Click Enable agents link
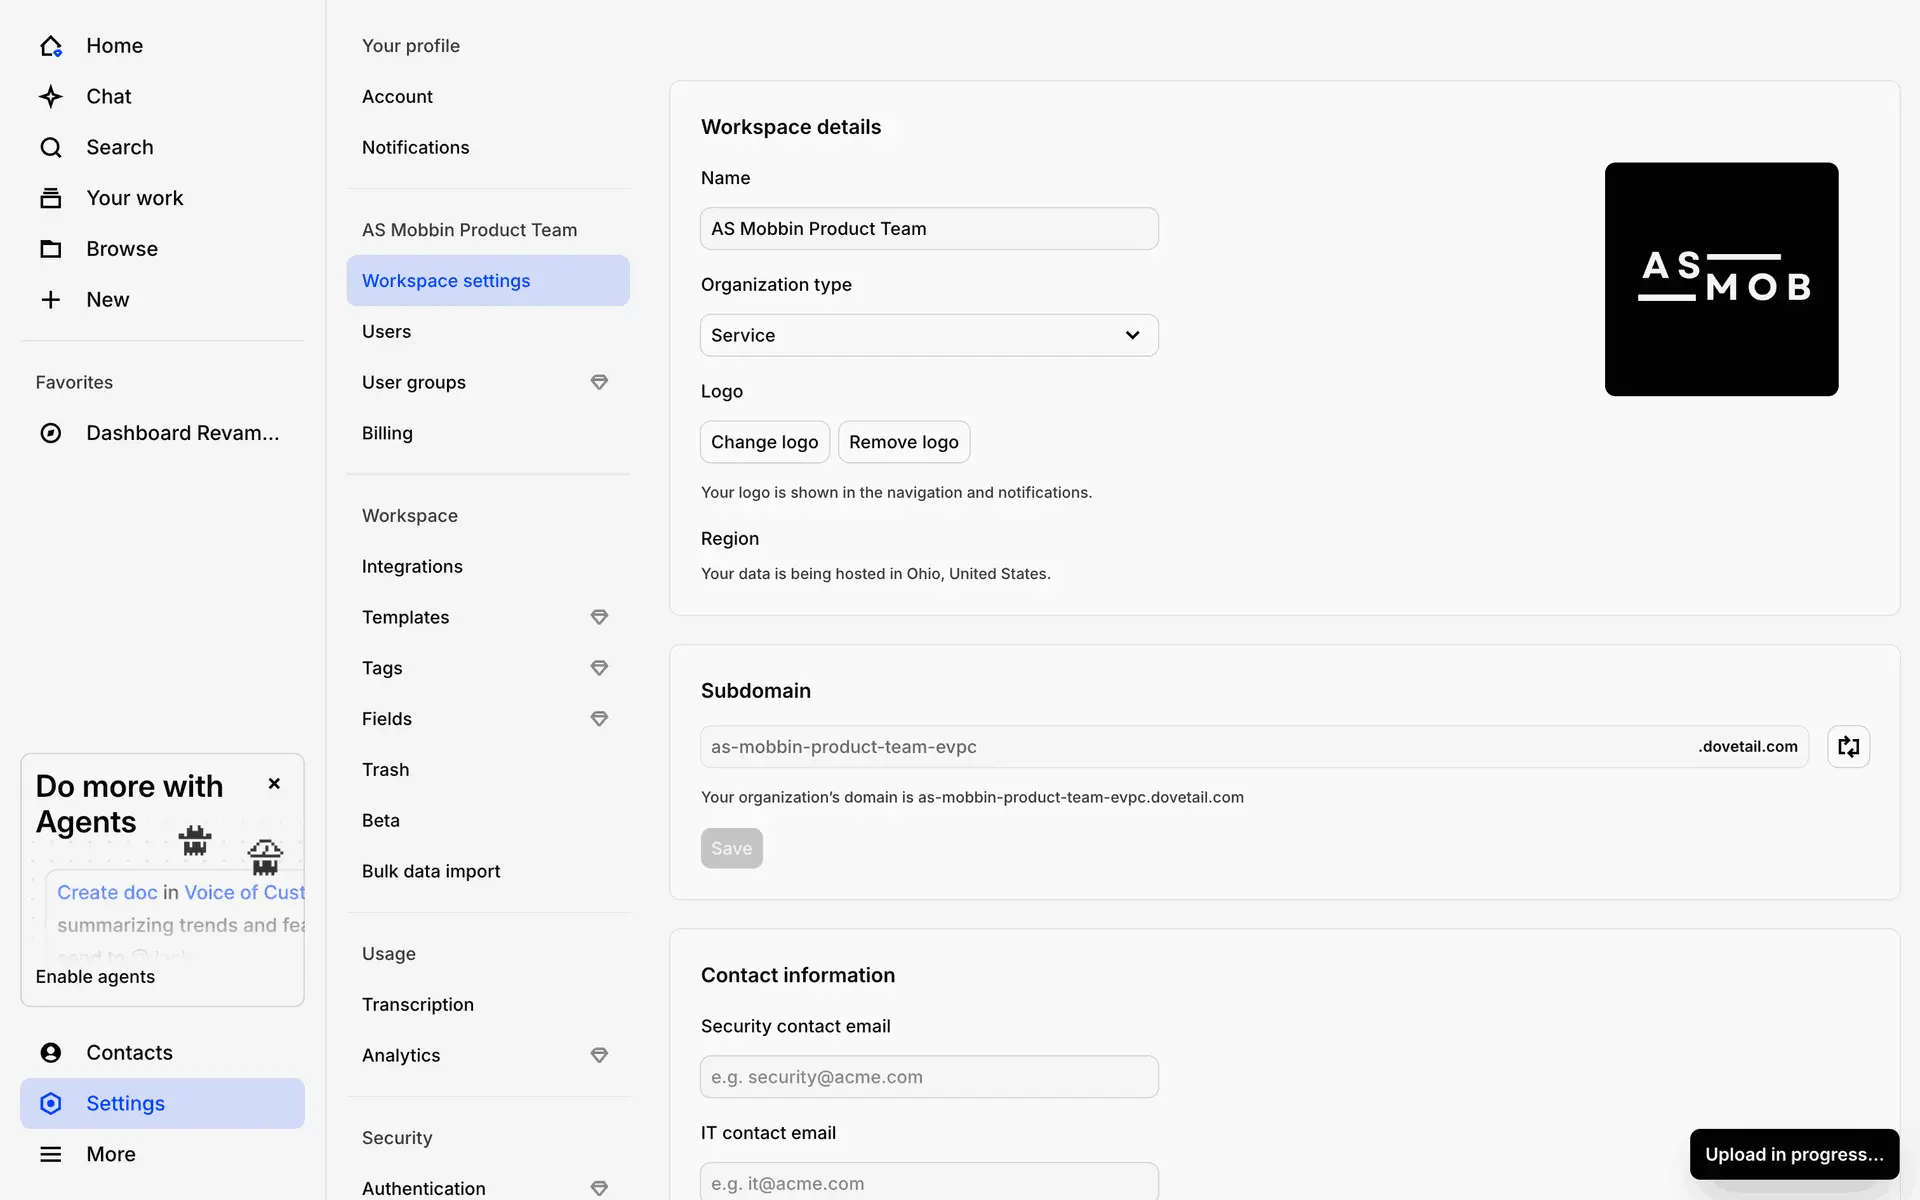 coord(95,977)
